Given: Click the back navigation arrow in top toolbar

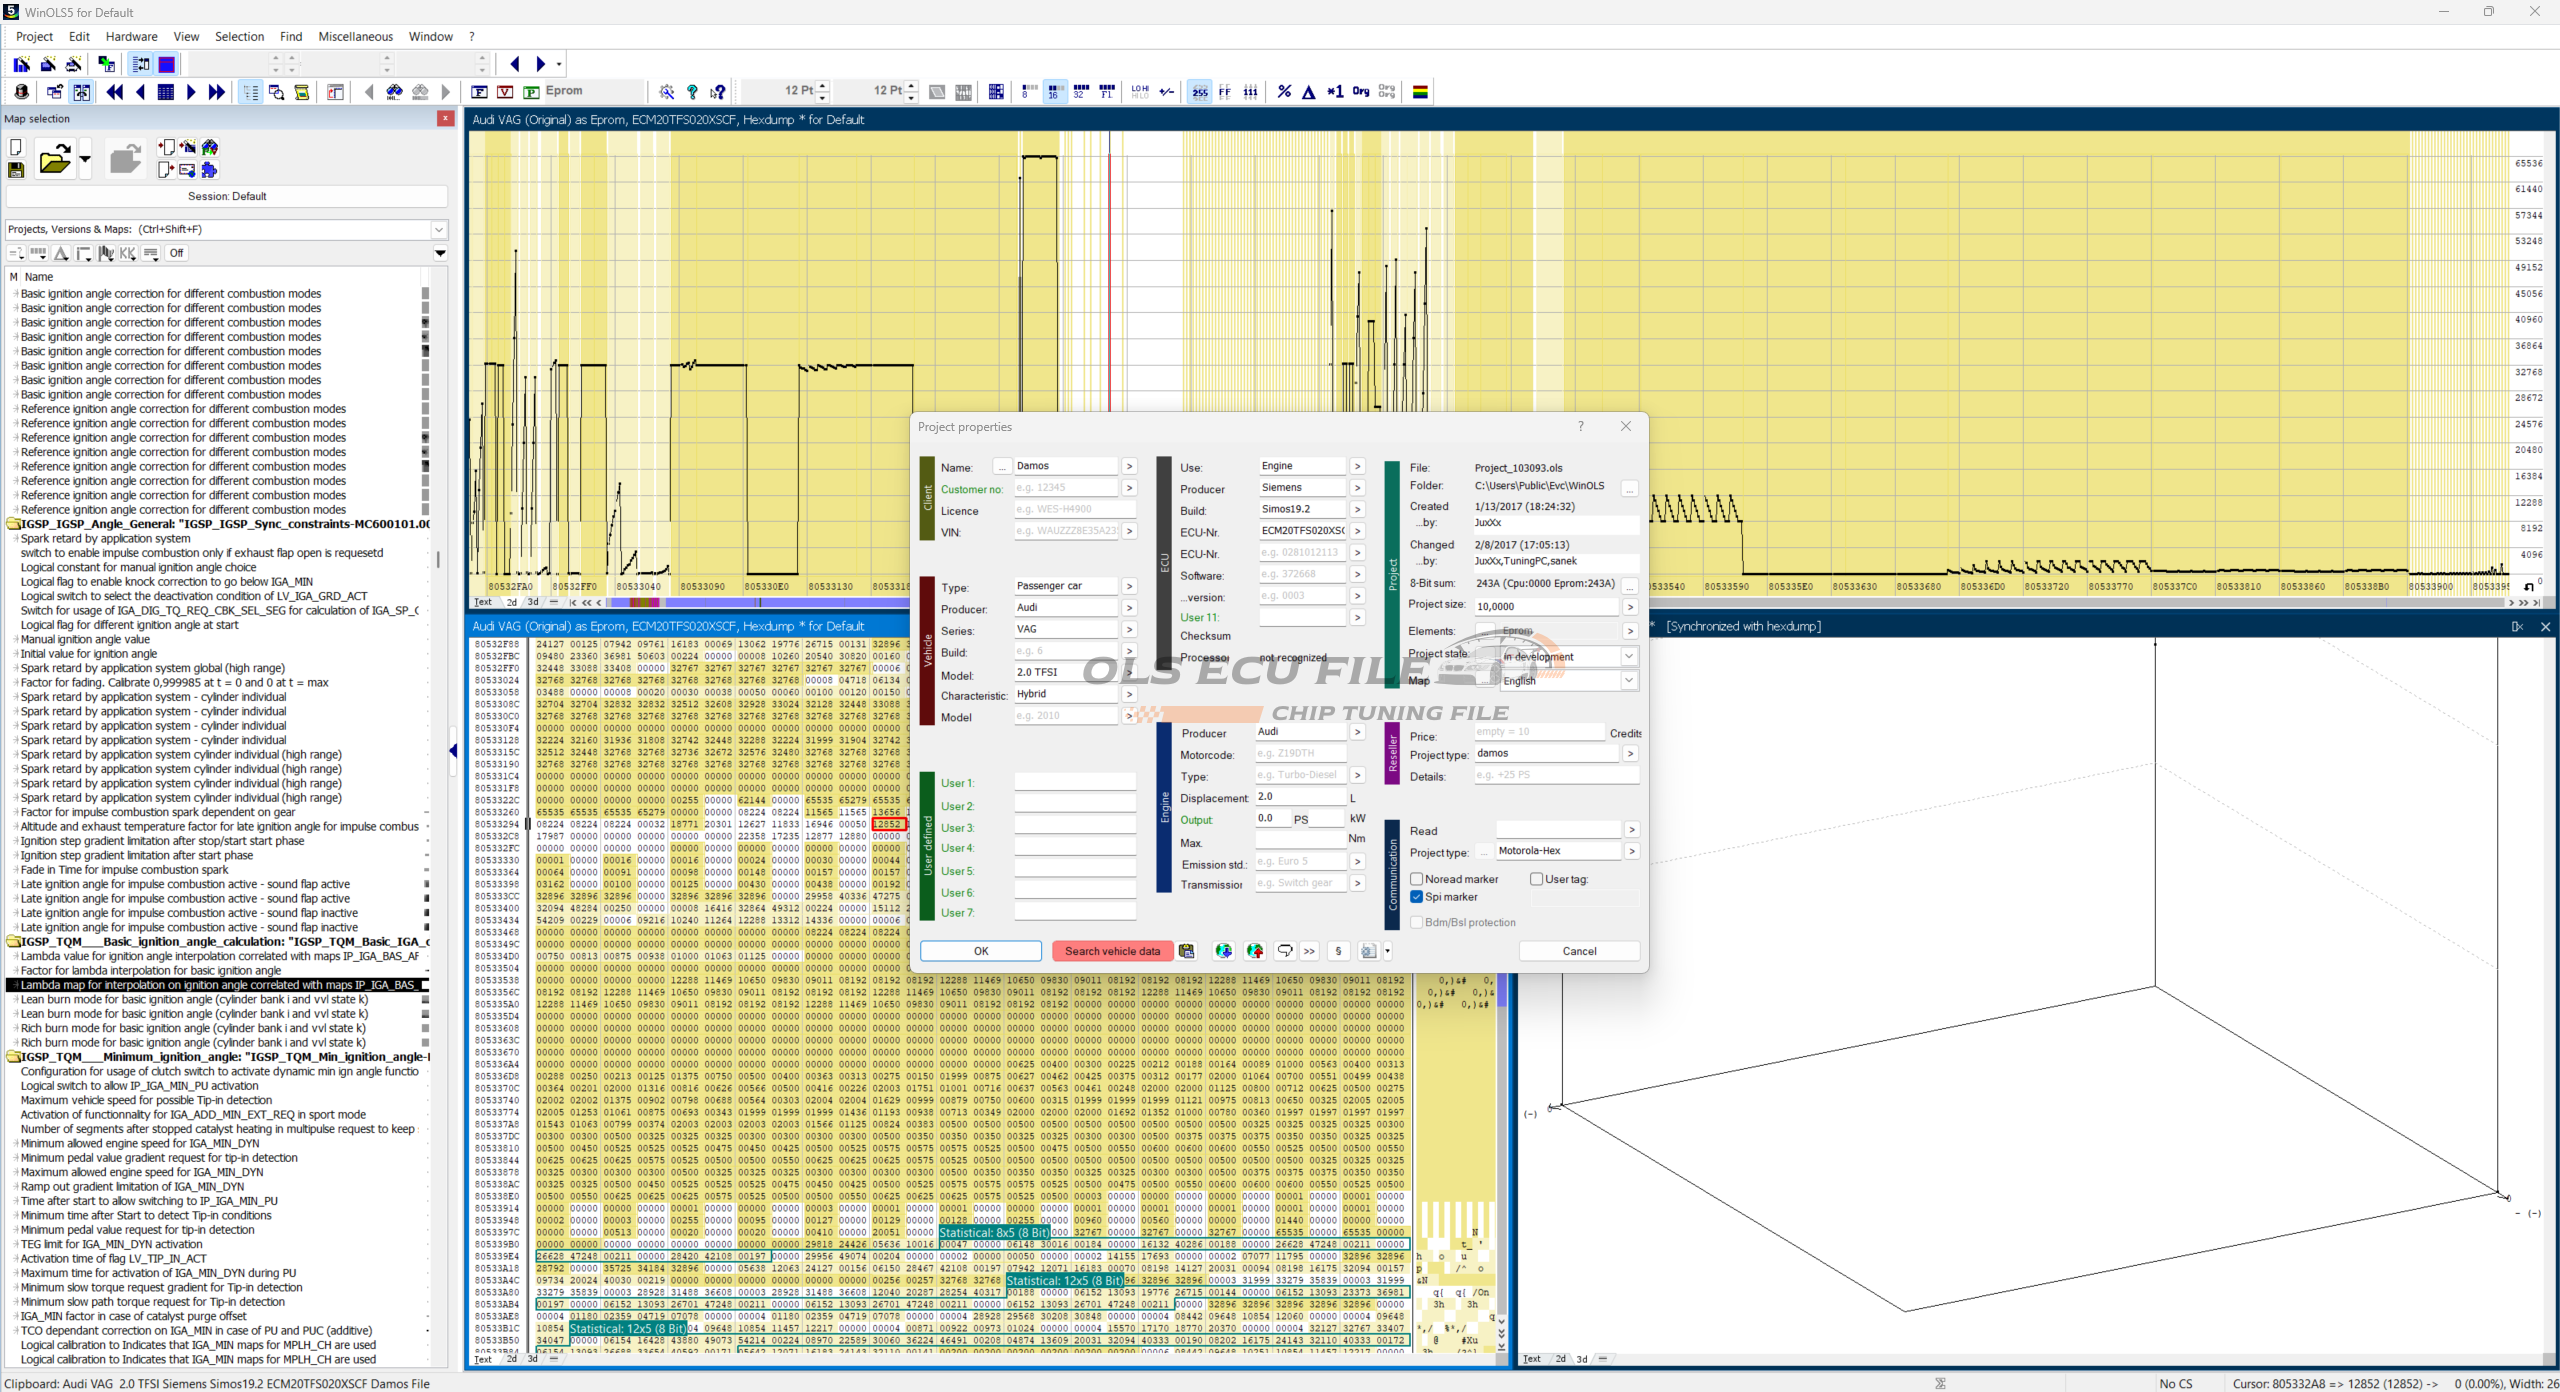Looking at the screenshot, I should click(515, 64).
